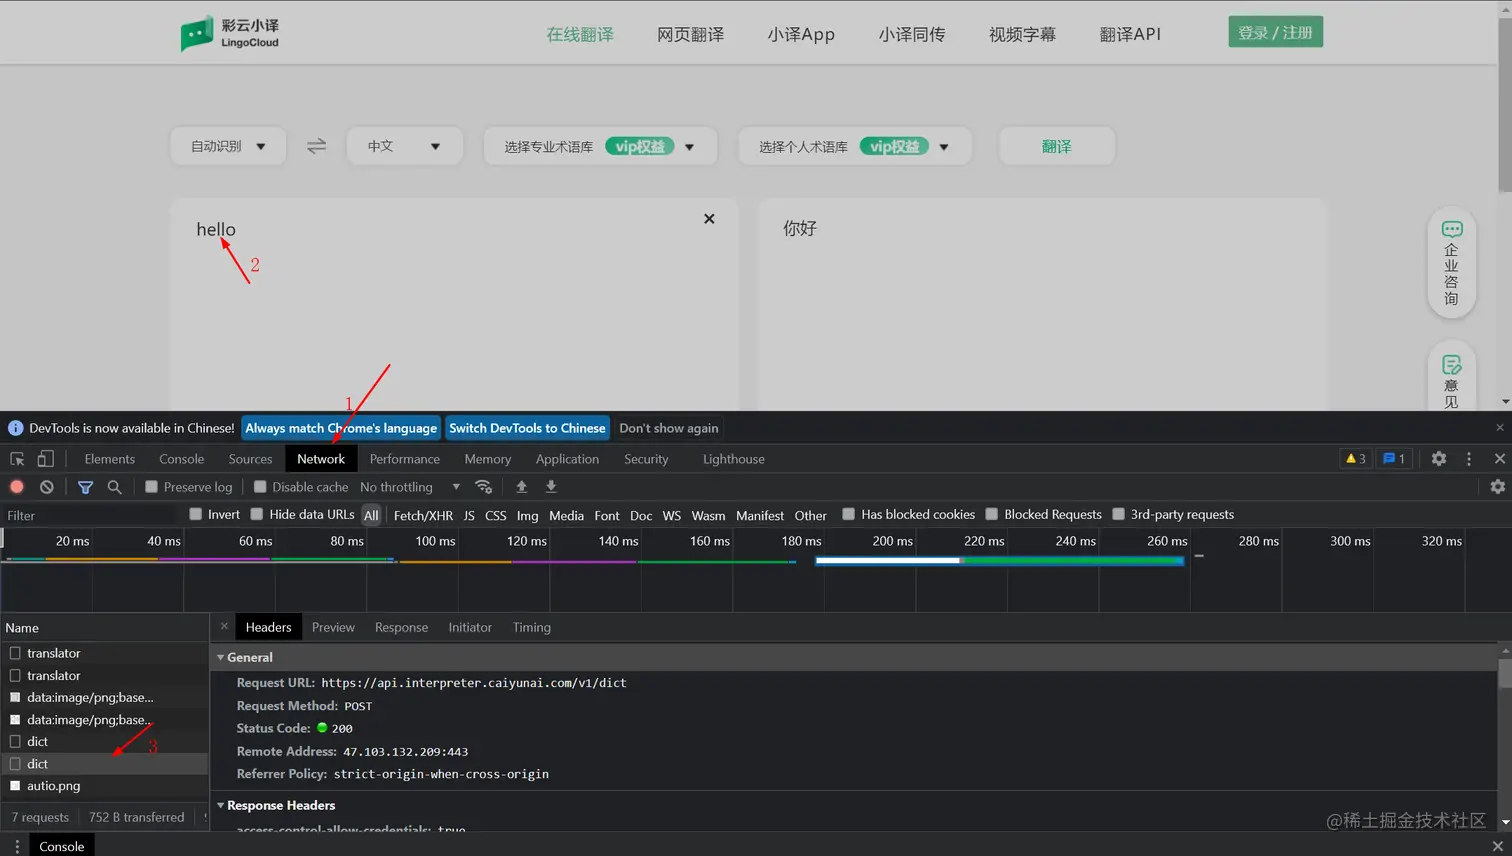The width and height of the screenshot is (1512, 856).
Task: Click Switch DevTools to Chinese button
Action: pyautogui.click(x=527, y=428)
